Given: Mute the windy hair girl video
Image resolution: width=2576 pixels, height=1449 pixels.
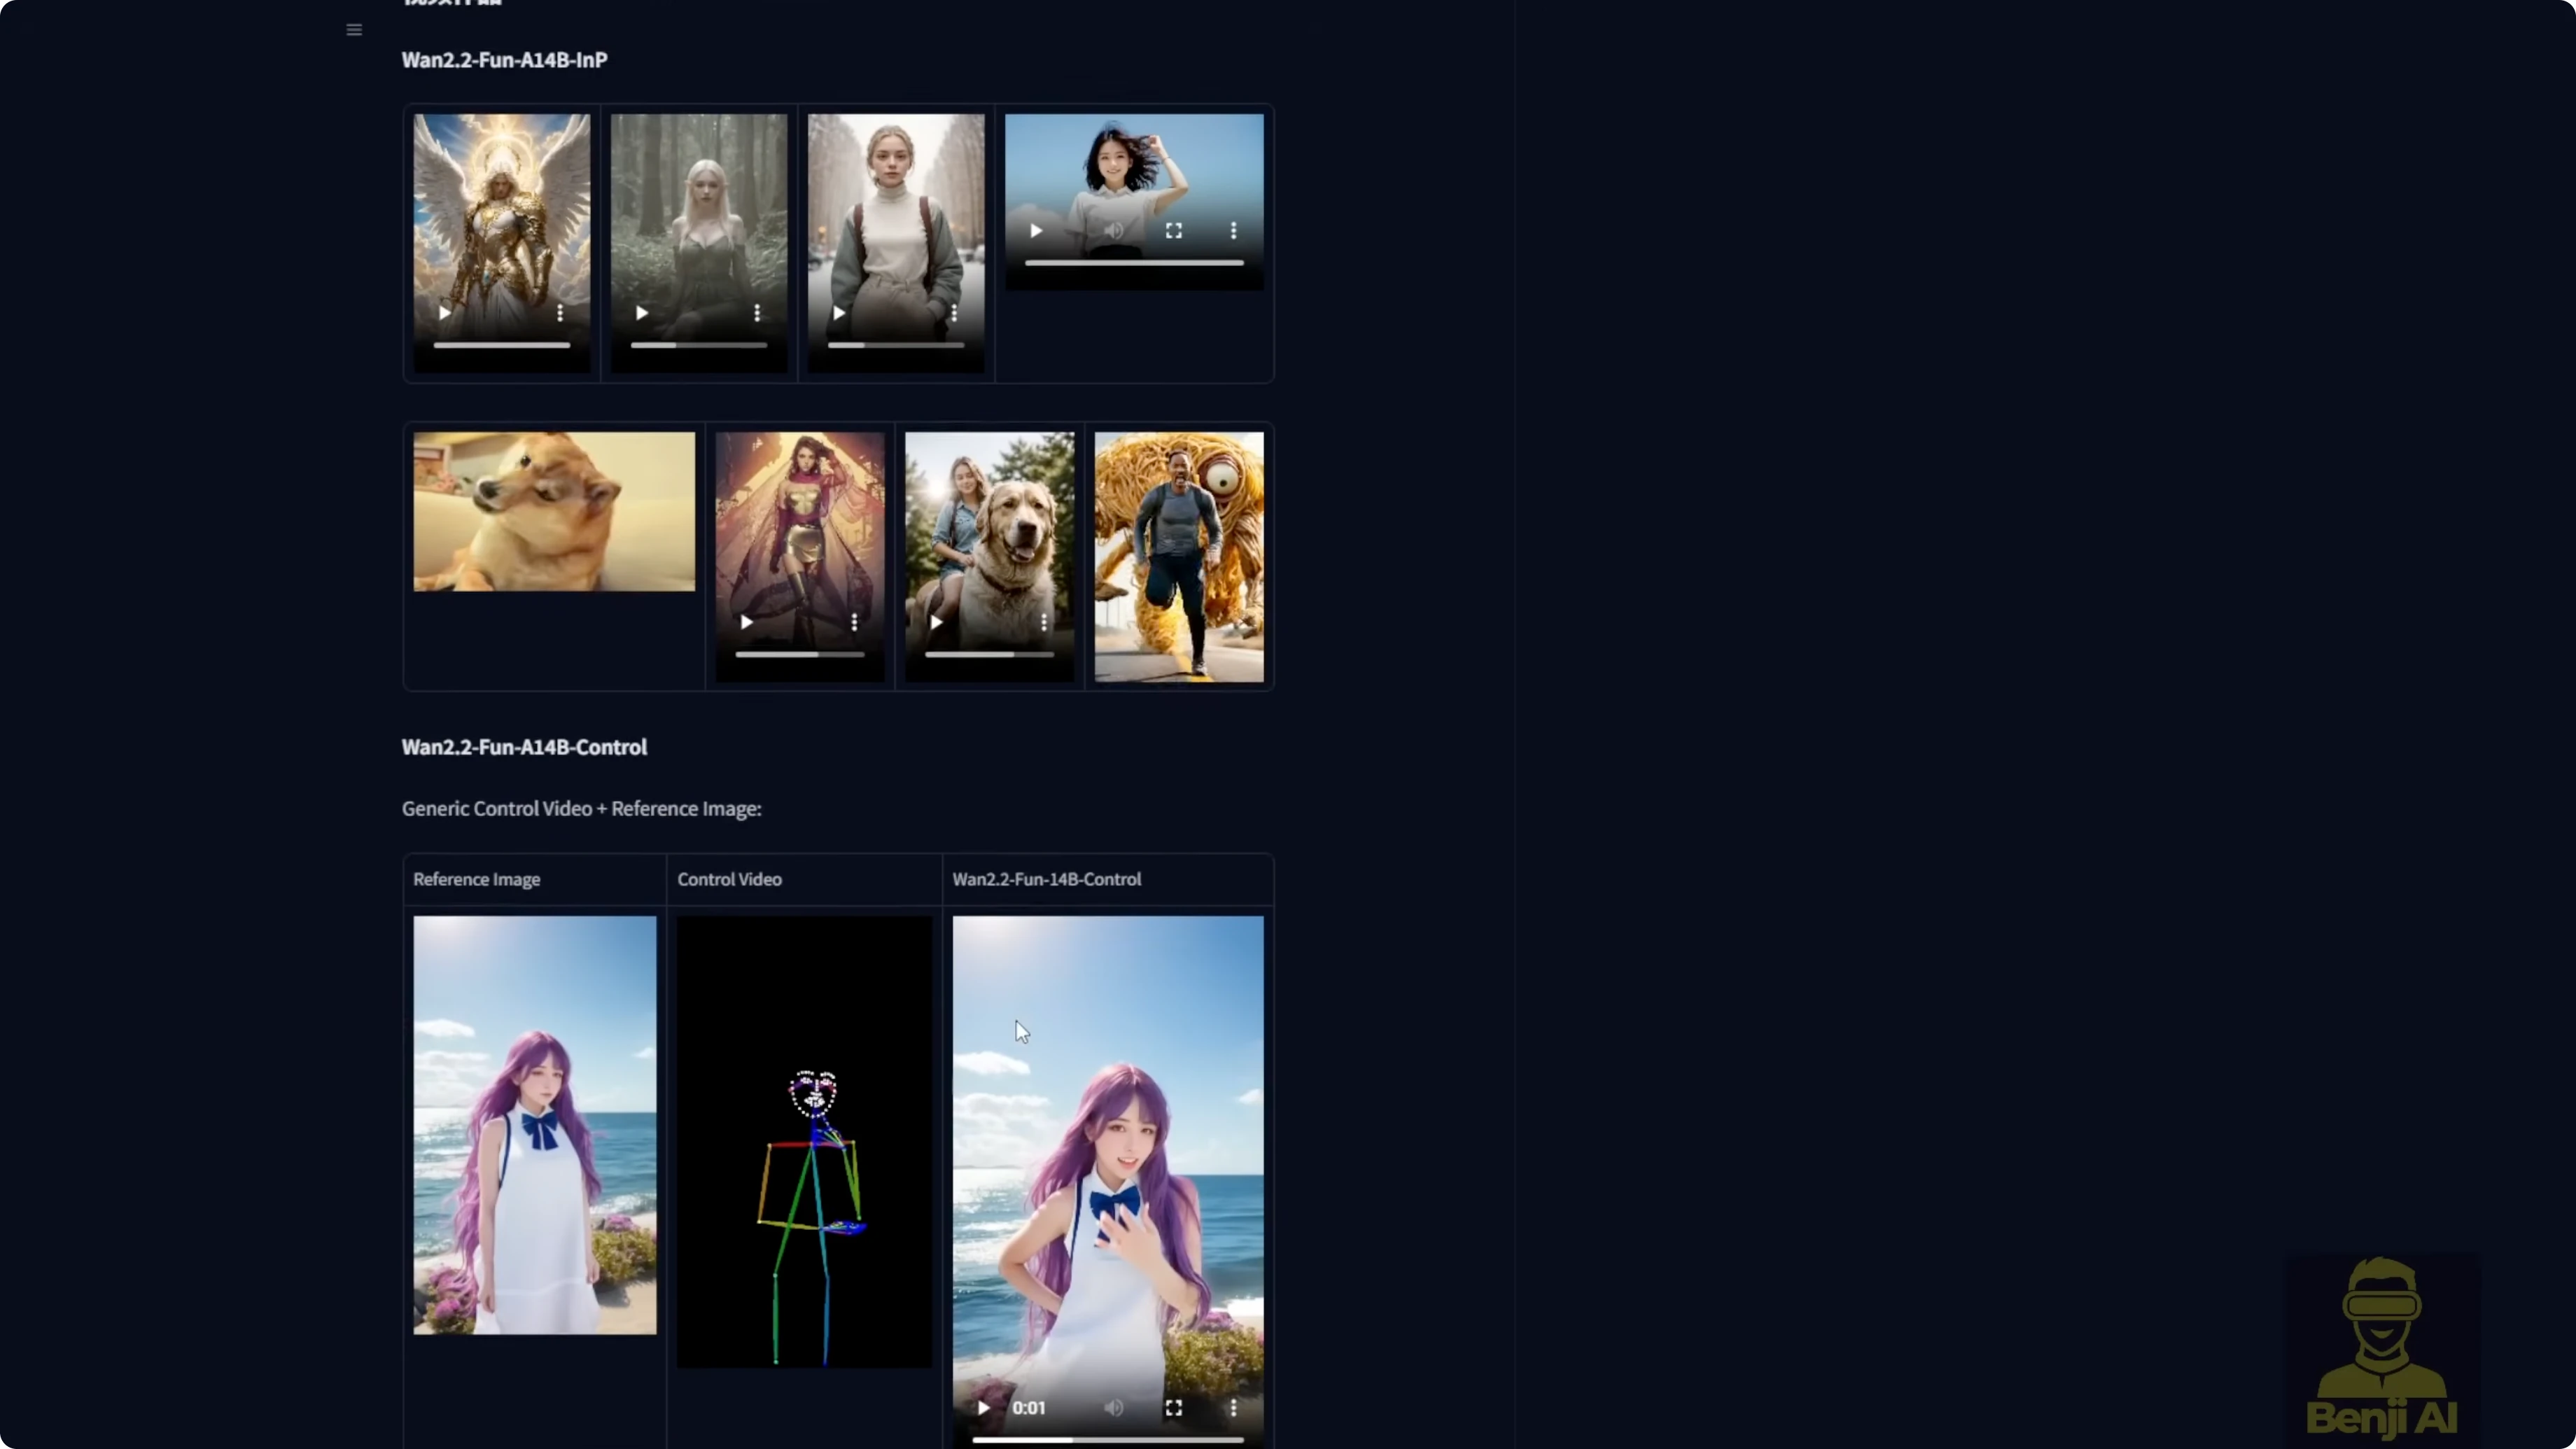Looking at the screenshot, I should (1113, 231).
